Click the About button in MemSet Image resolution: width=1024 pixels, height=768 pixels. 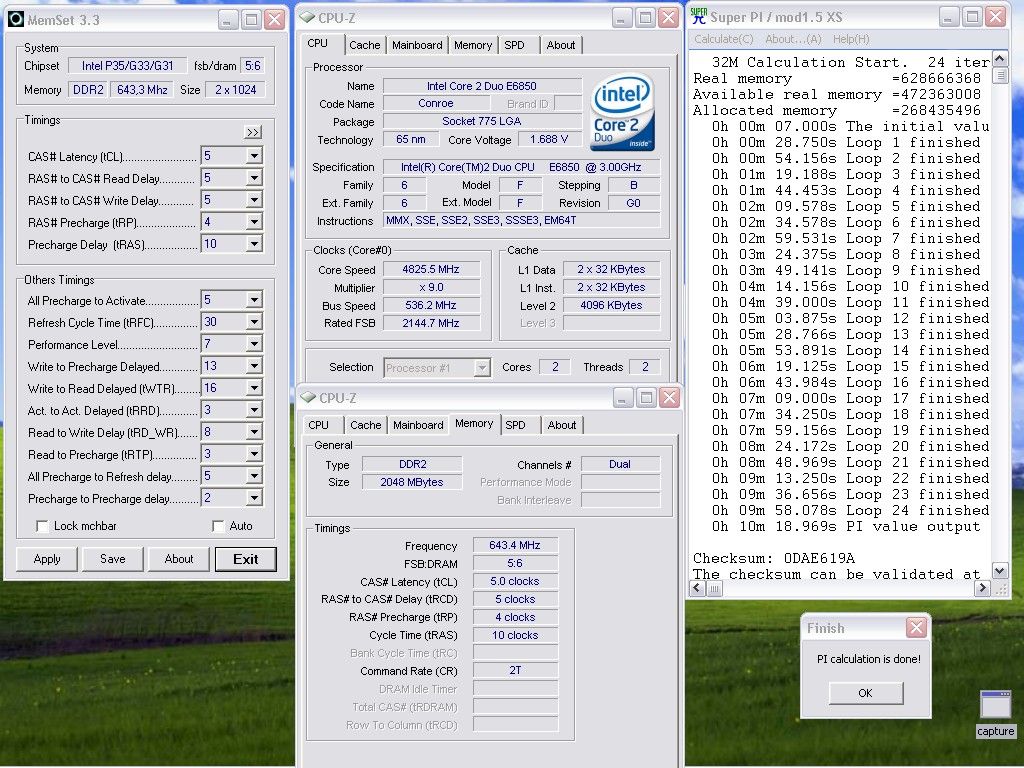179,559
